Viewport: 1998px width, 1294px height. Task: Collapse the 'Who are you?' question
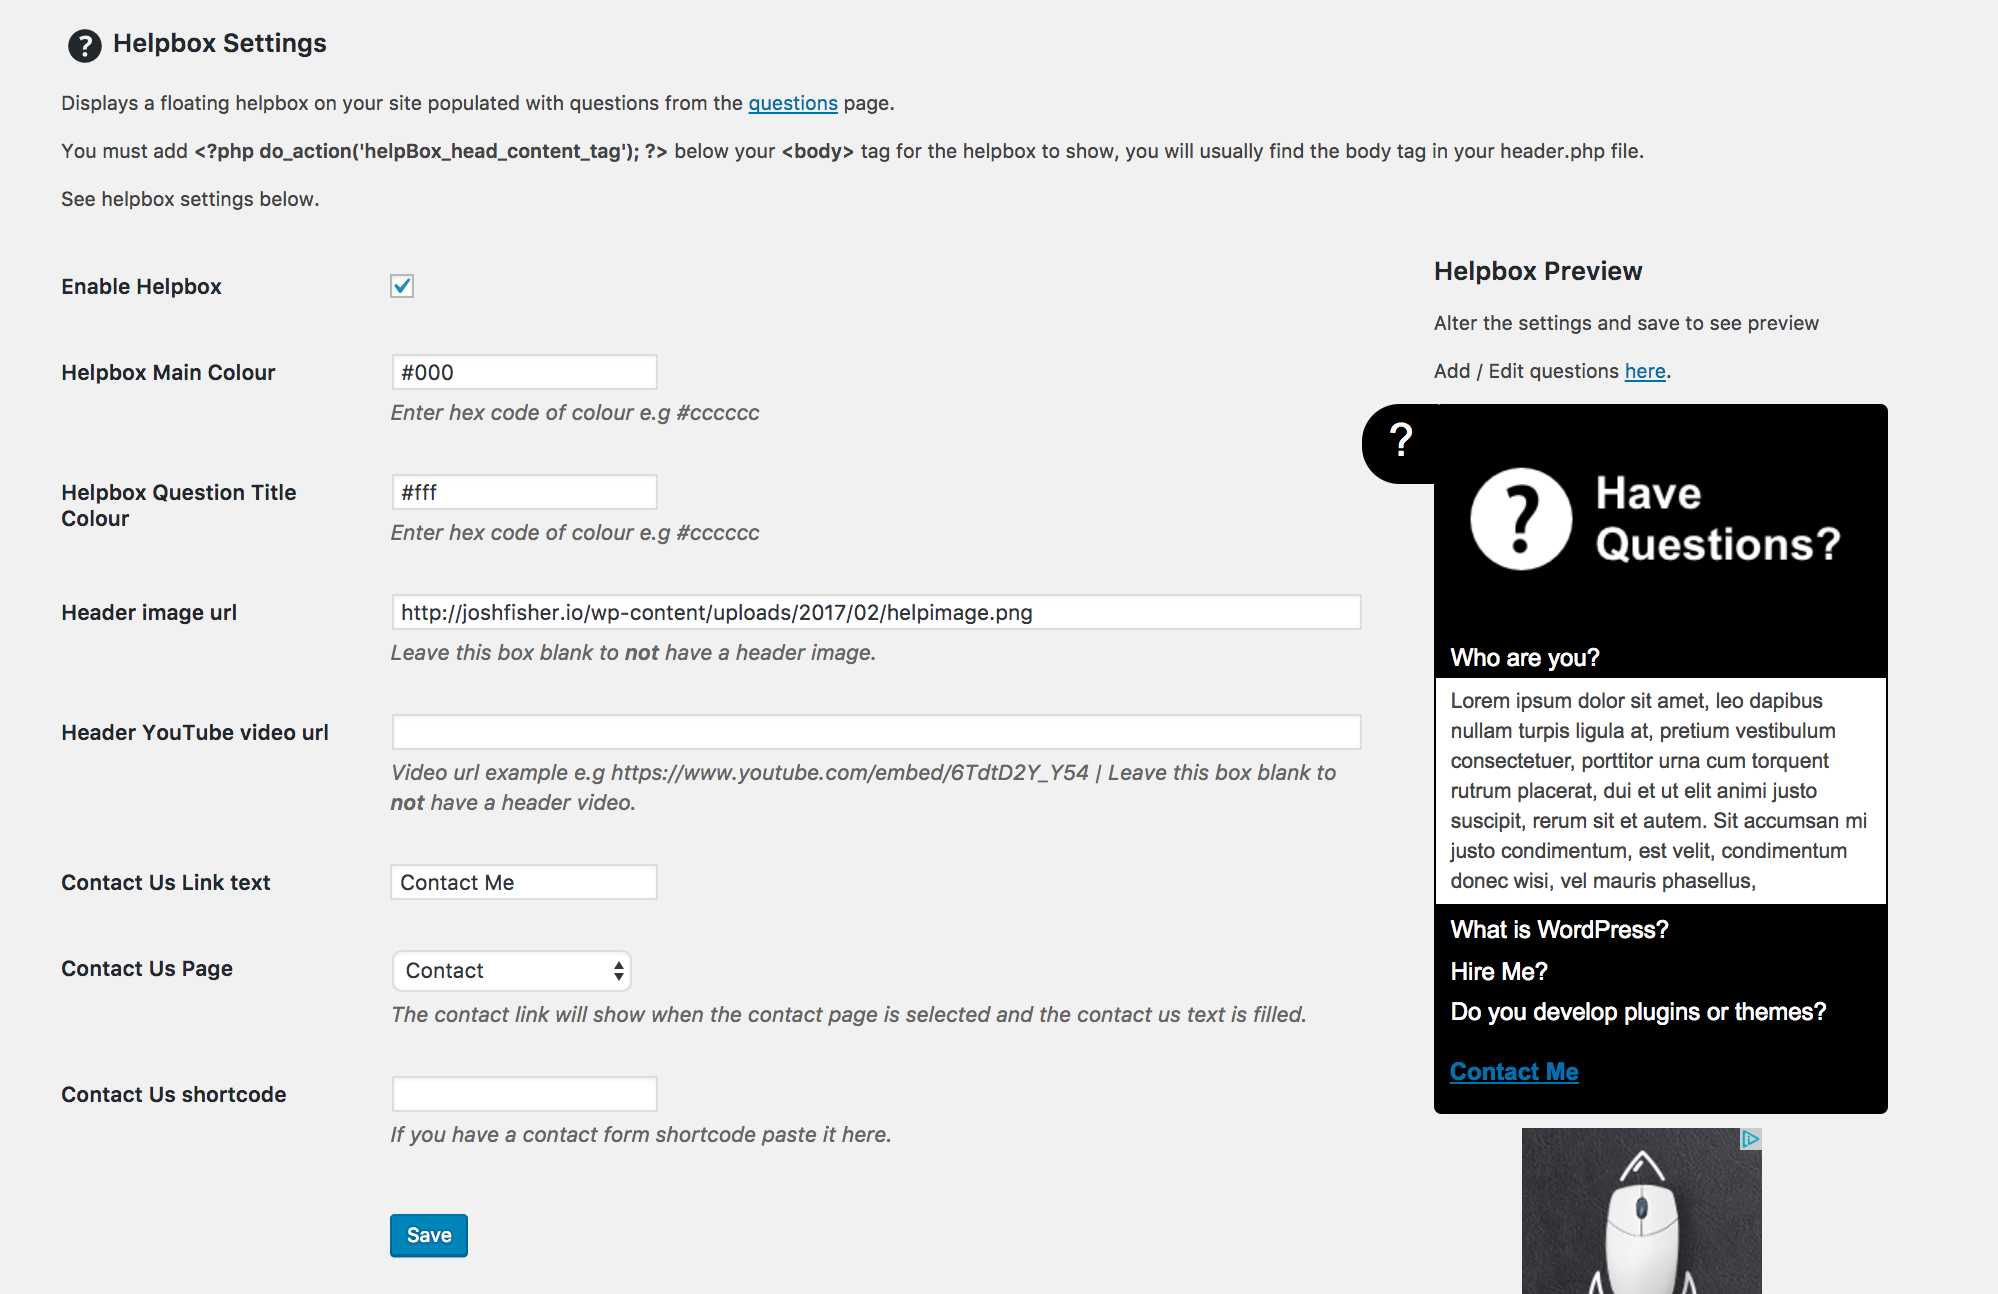(1525, 658)
